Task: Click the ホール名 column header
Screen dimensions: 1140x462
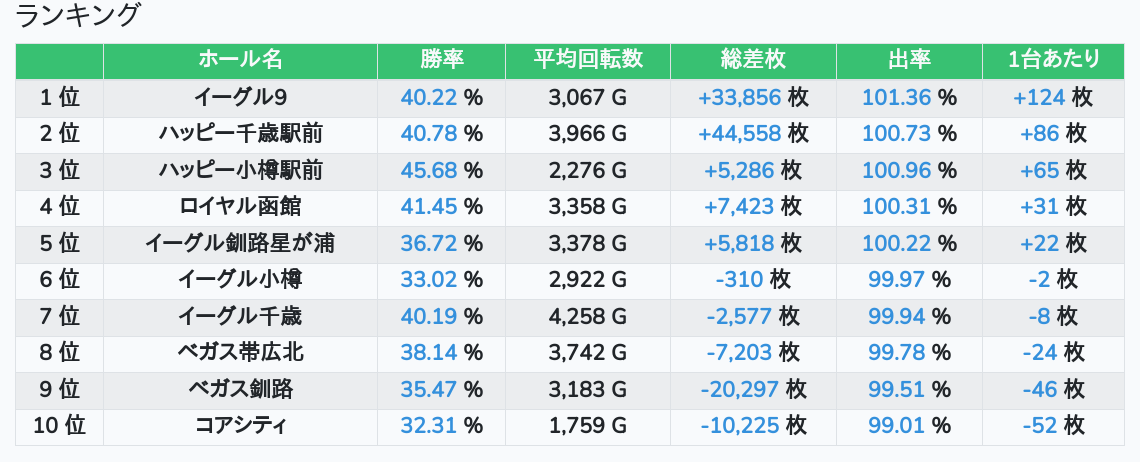Action: pos(240,60)
